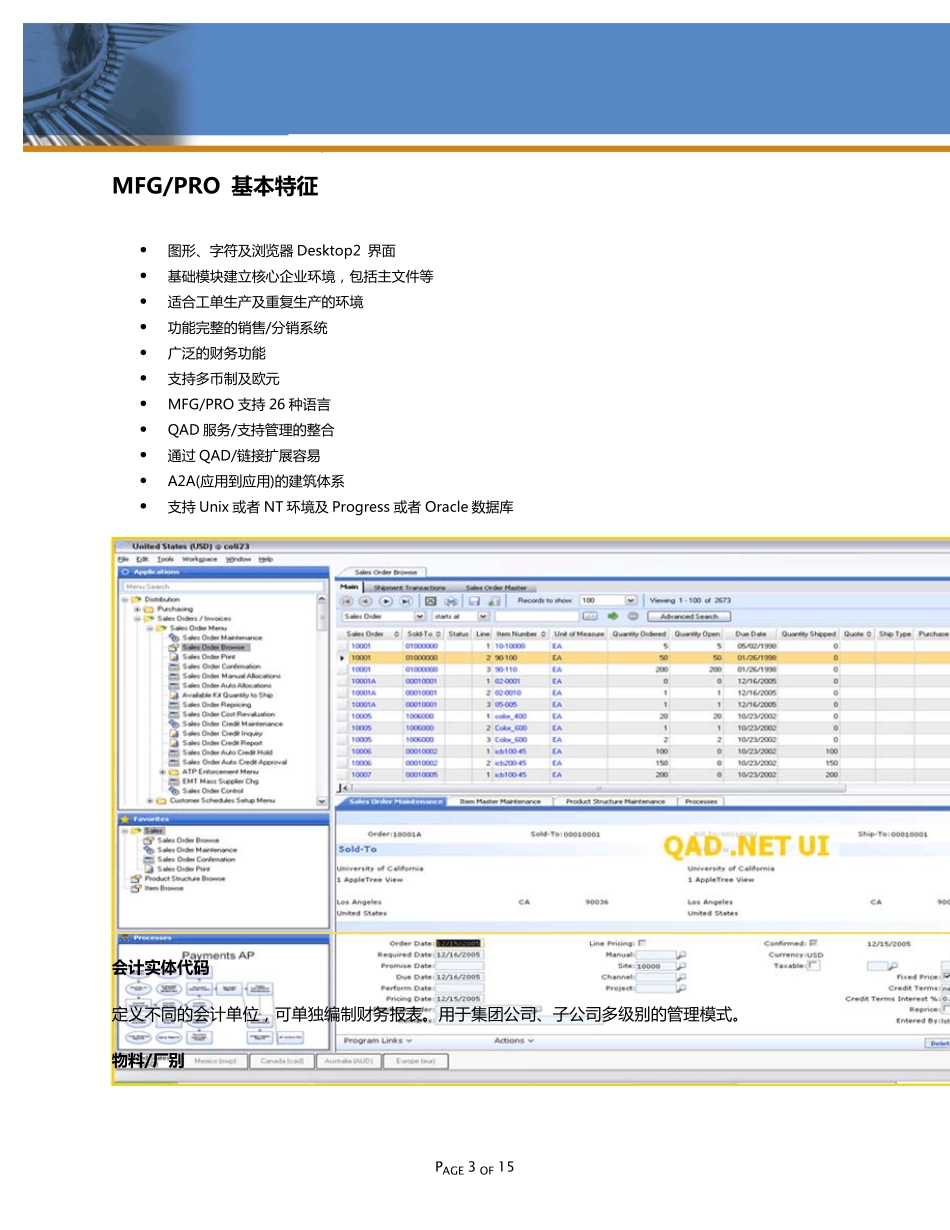Click the Menu Search input field
Screen dimensions: 950x1230
(x=223, y=586)
